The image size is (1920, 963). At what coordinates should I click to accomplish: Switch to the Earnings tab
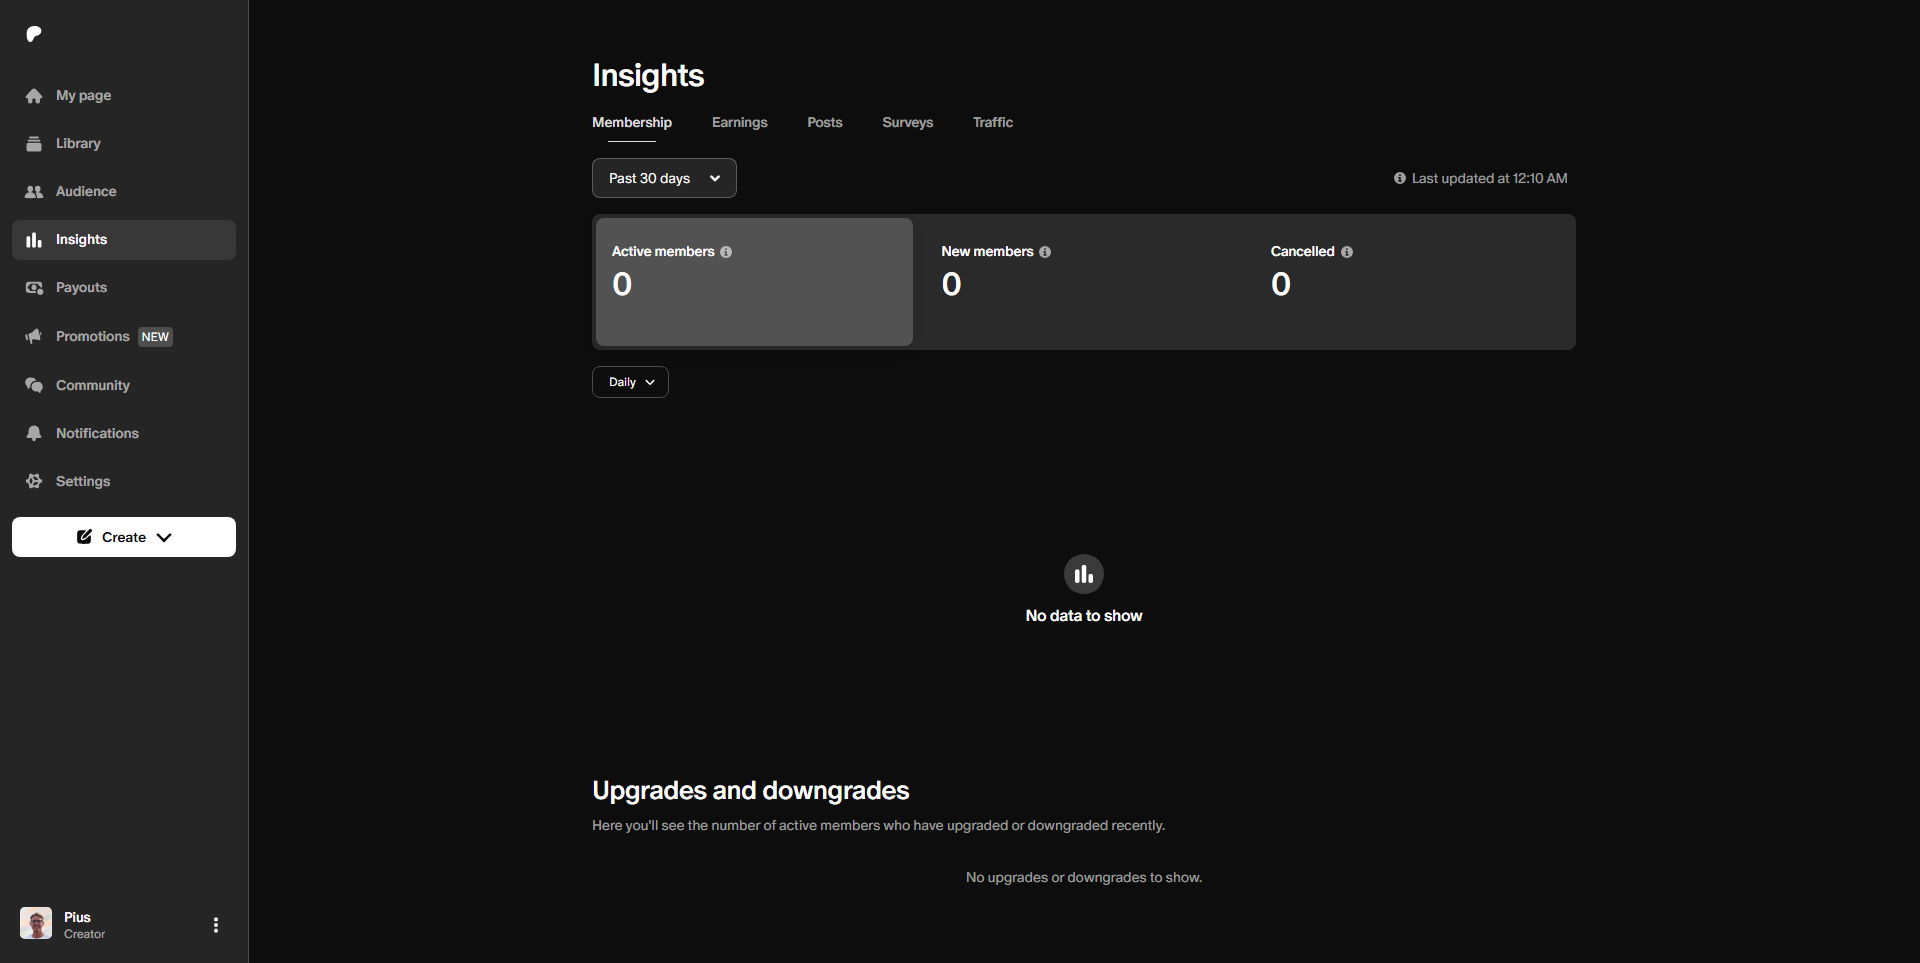coord(739,122)
